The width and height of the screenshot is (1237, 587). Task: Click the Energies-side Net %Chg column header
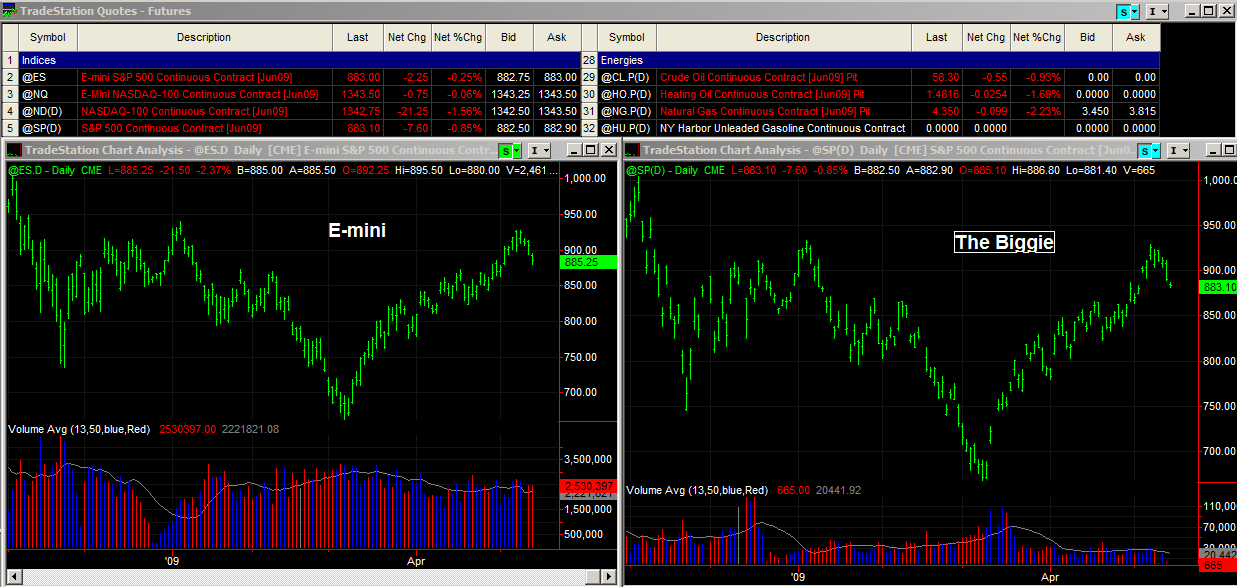(1037, 38)
